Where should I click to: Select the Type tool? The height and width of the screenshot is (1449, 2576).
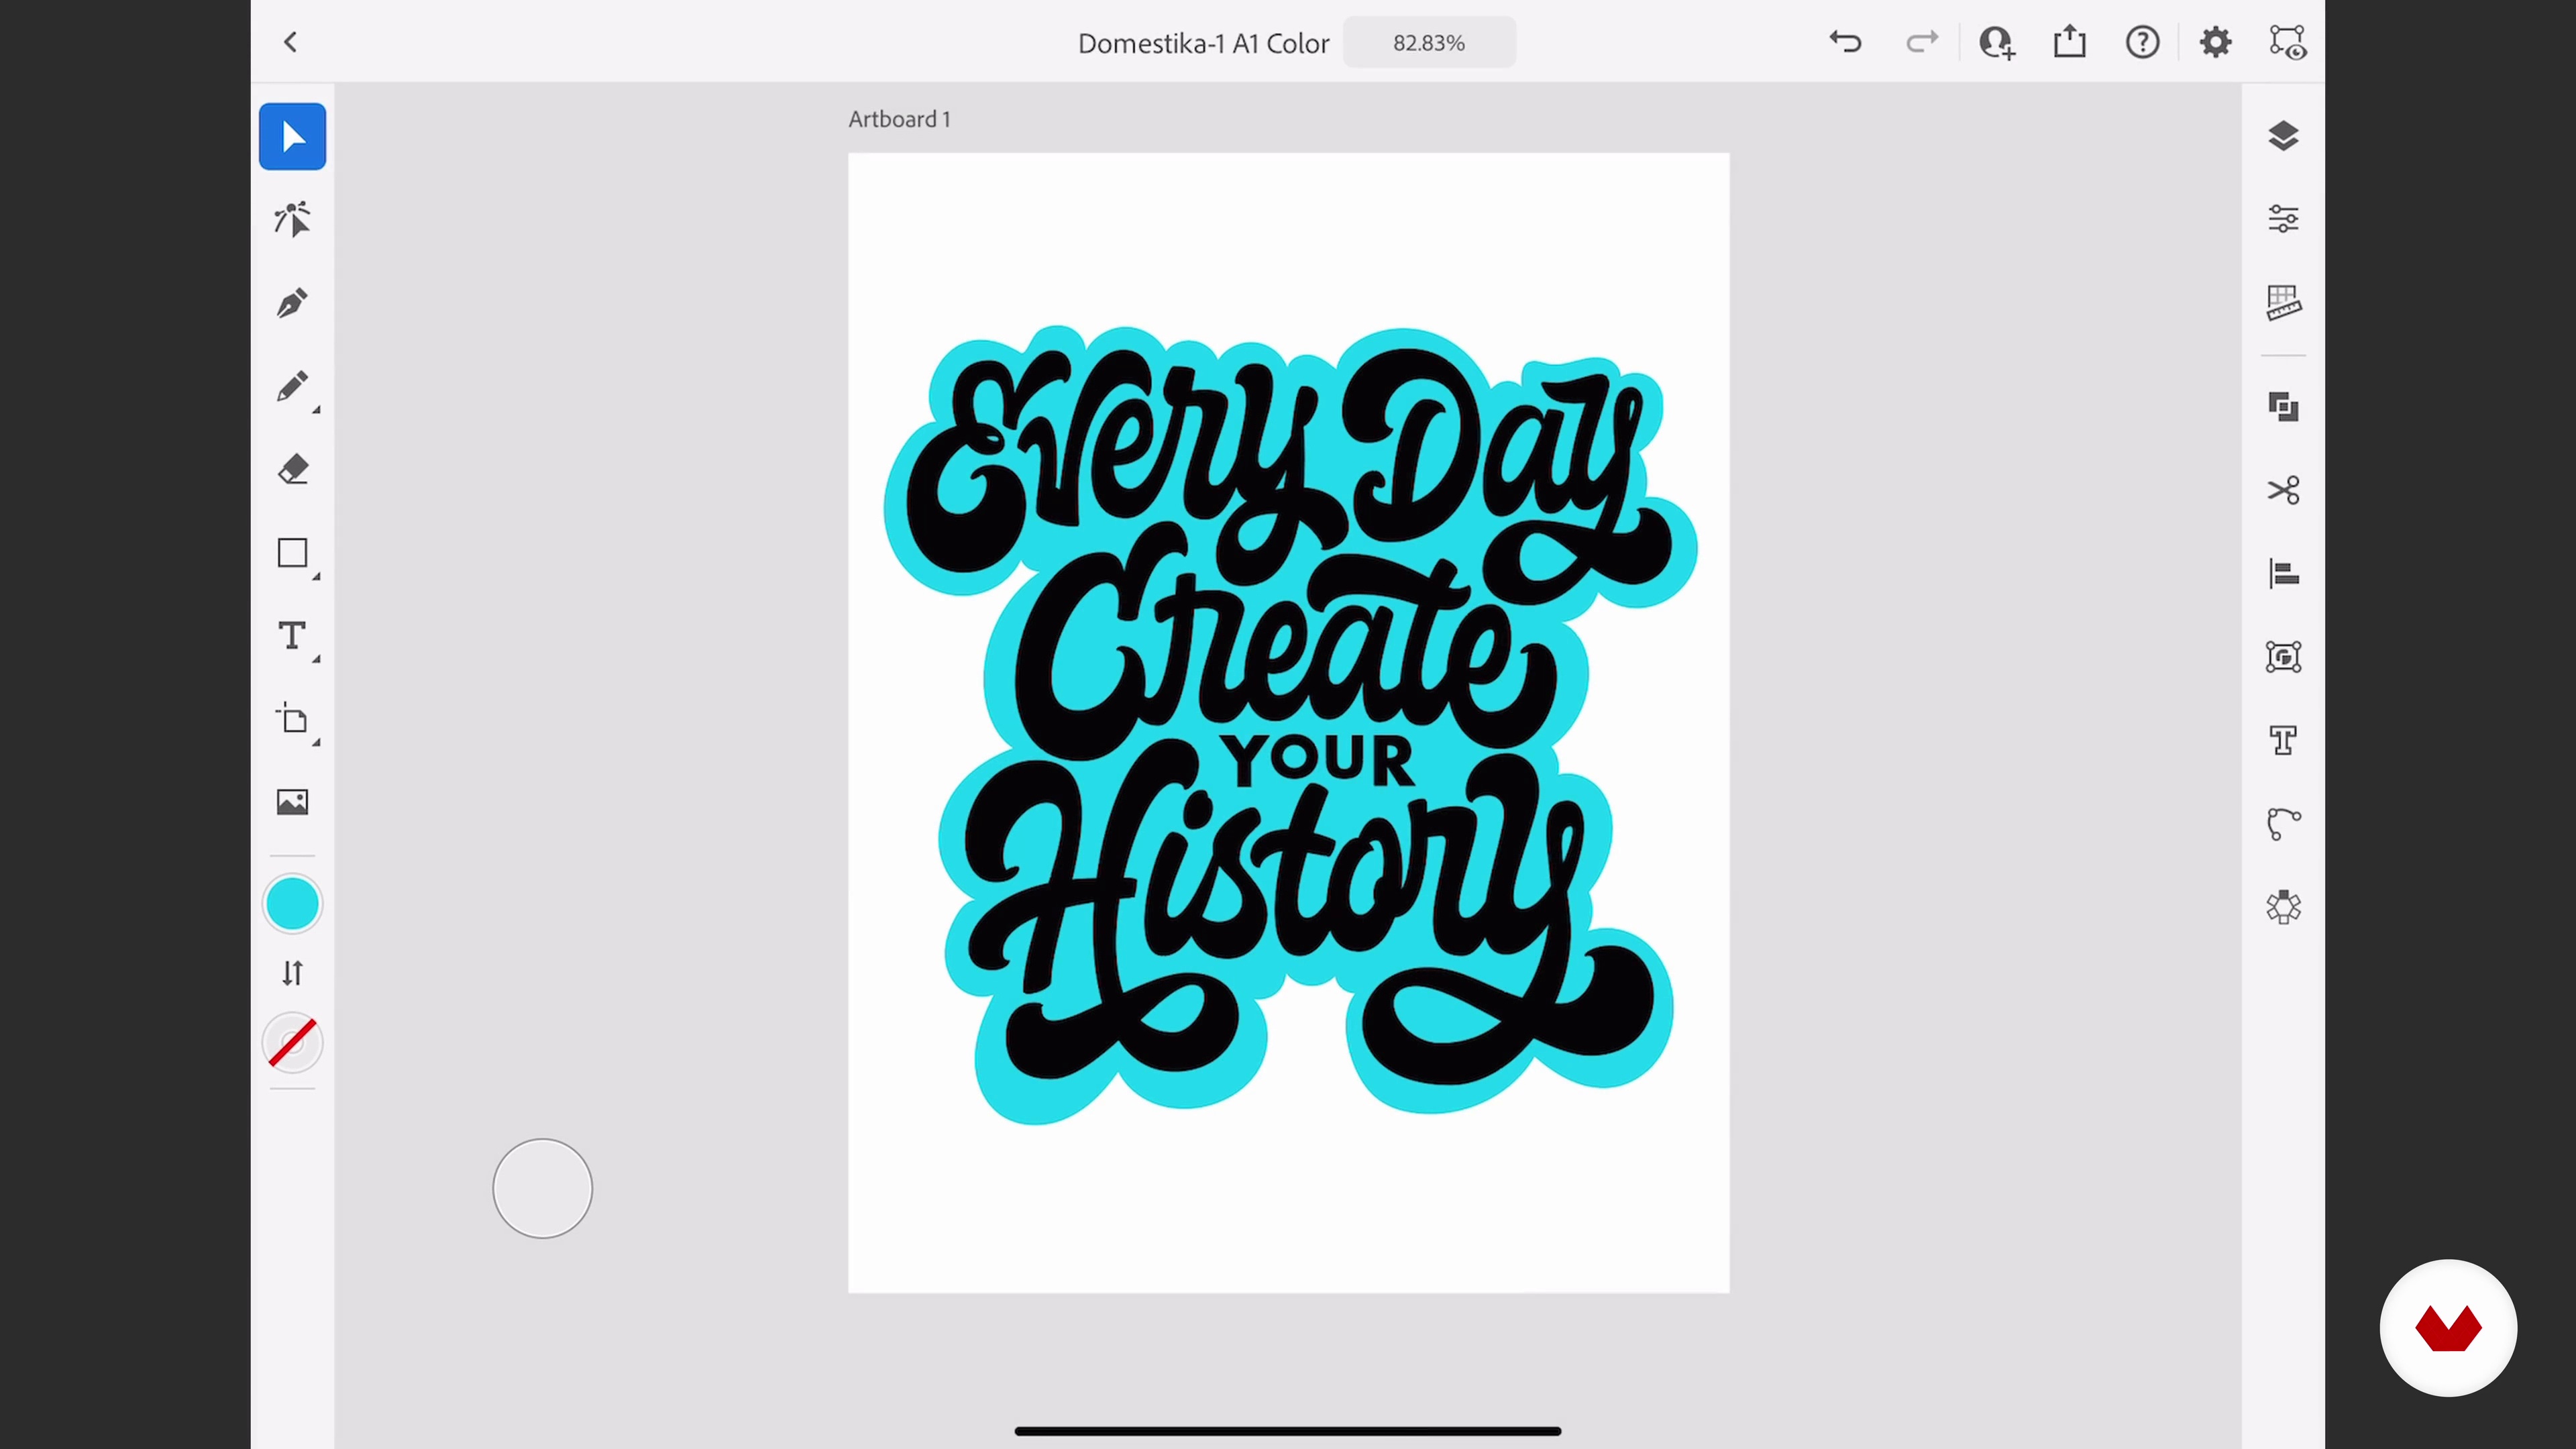click(x=292, y=636)
